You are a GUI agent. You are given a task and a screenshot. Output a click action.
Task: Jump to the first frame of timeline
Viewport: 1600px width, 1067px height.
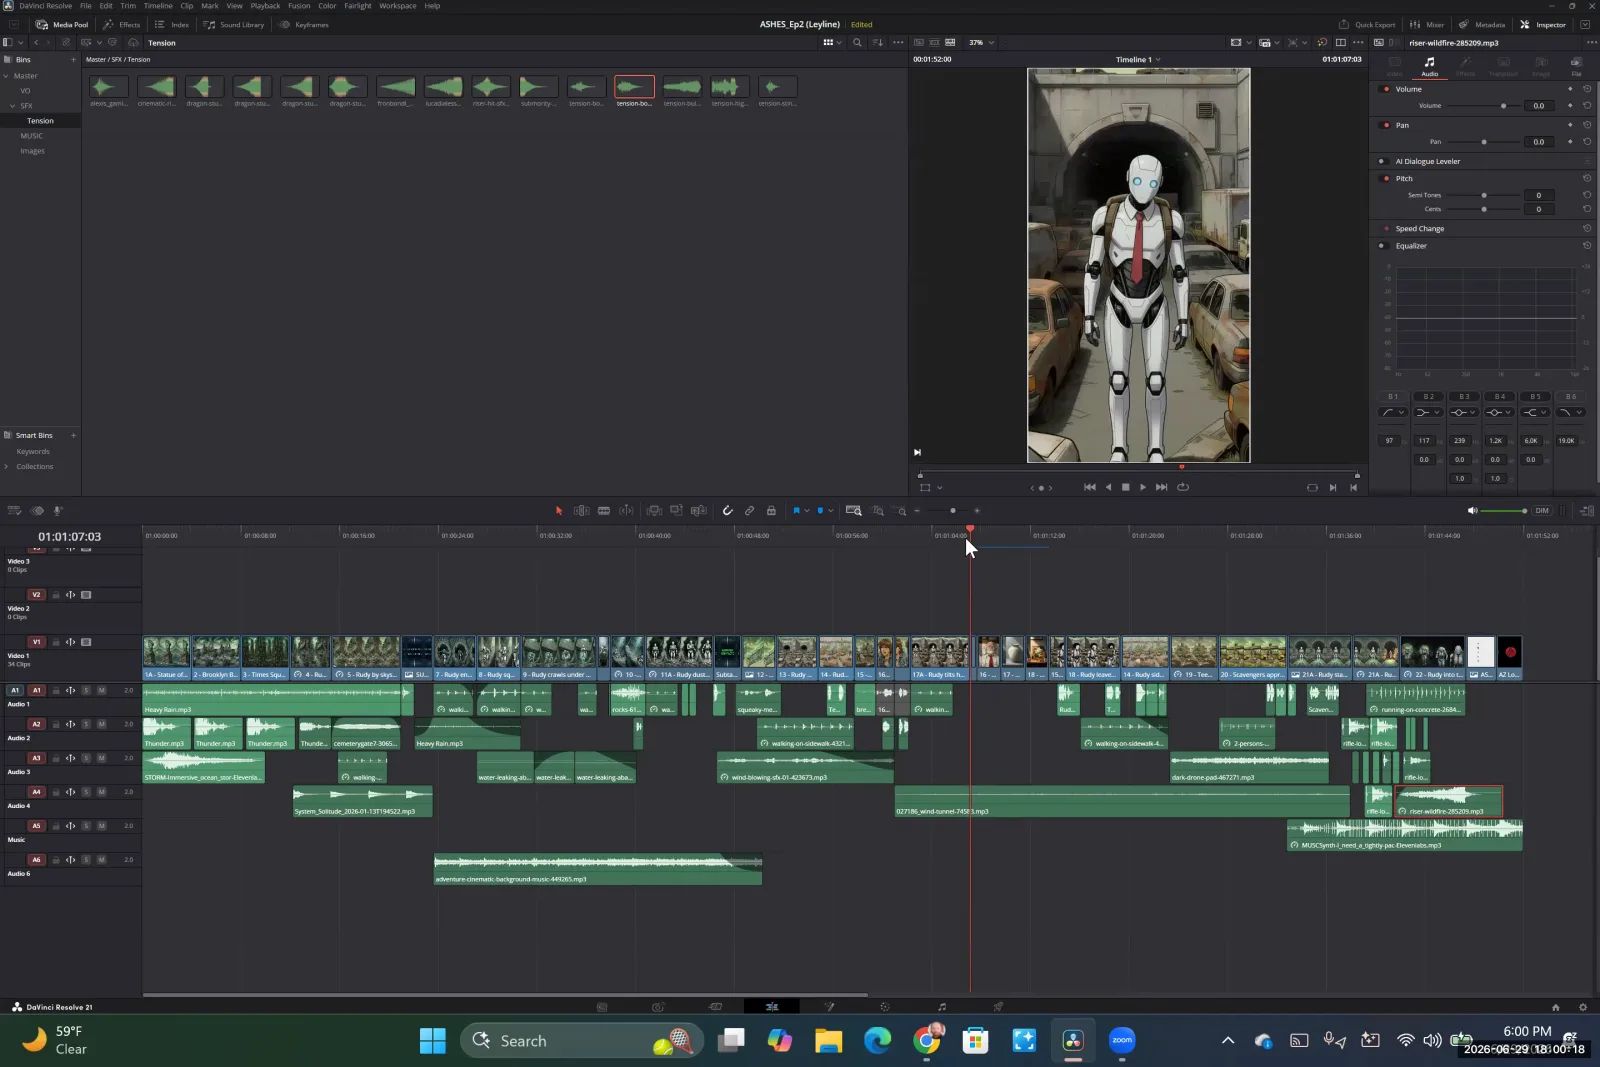pyautogui.click(x=1089, y=487)
